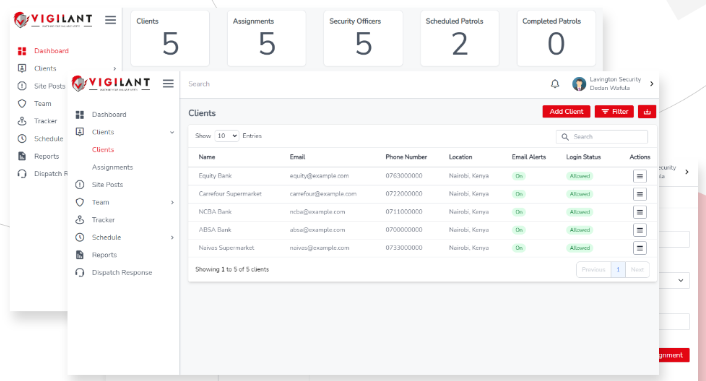Click the Completed Patrols card
This screenshot has height=381, width=706.
point(556,38)
